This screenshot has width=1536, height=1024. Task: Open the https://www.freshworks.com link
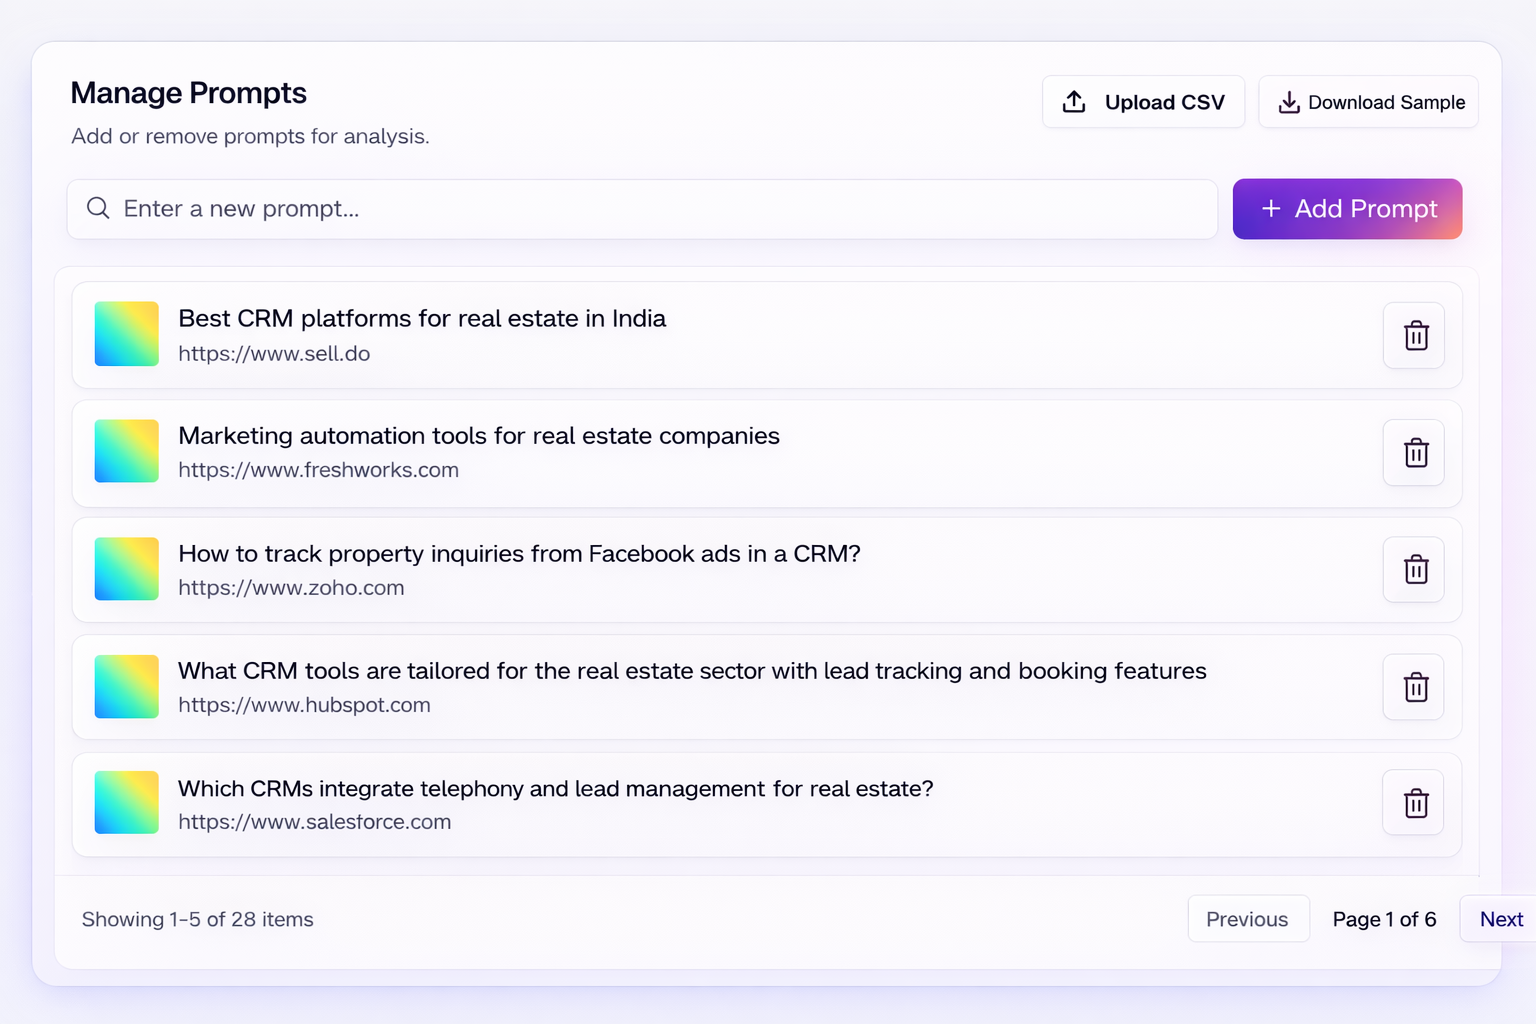318,470
